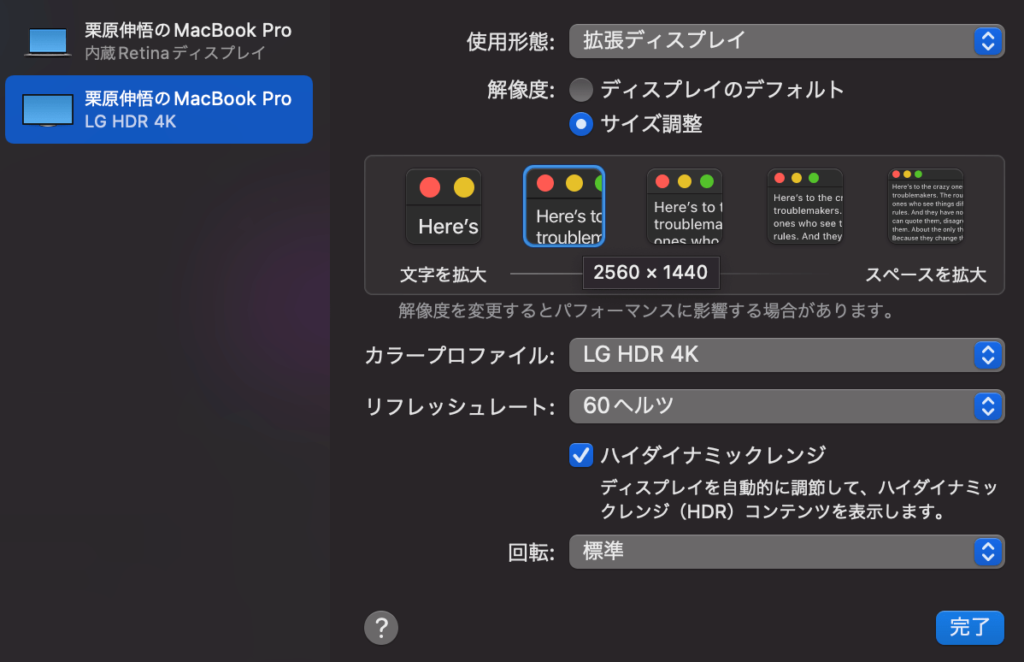Click the monitor icon of LG HDR 4K

48,110
